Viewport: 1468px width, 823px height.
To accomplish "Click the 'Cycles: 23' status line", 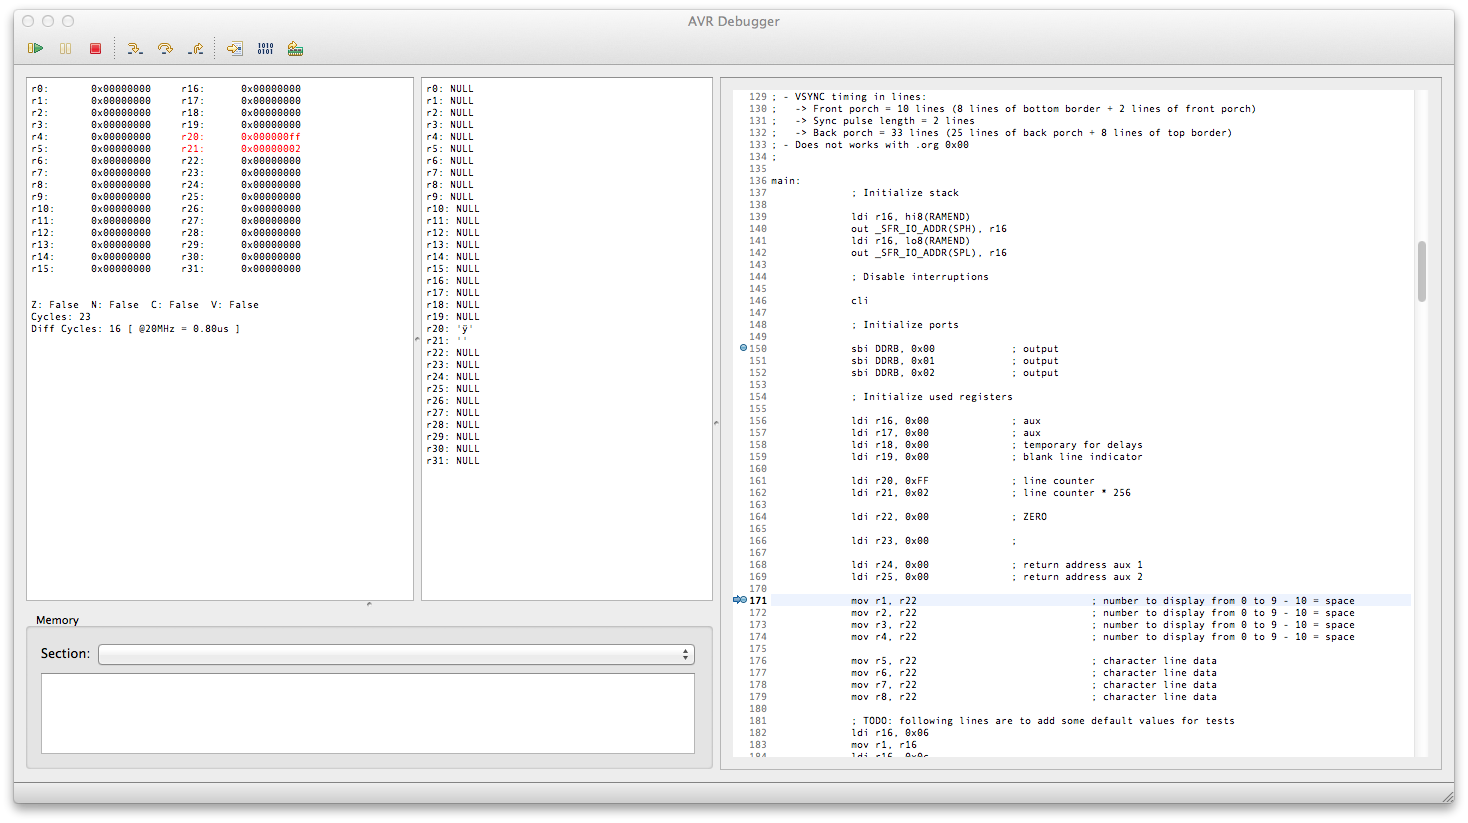I will click(x=61, y=317).
